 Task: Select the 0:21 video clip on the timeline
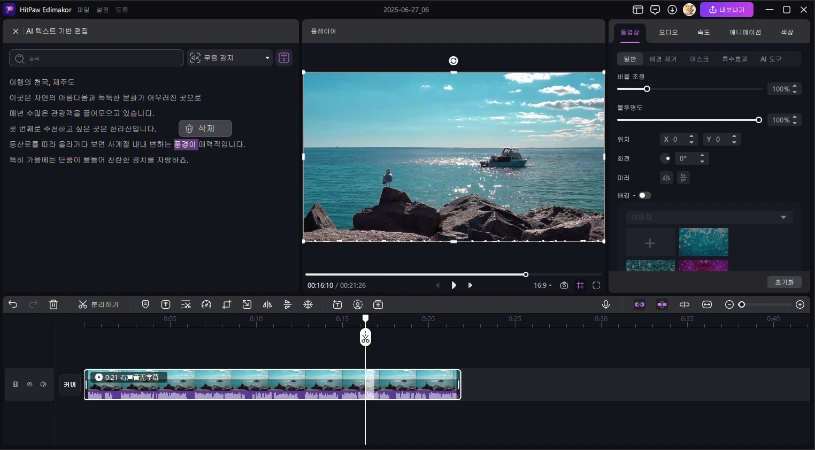pos(272,385)
